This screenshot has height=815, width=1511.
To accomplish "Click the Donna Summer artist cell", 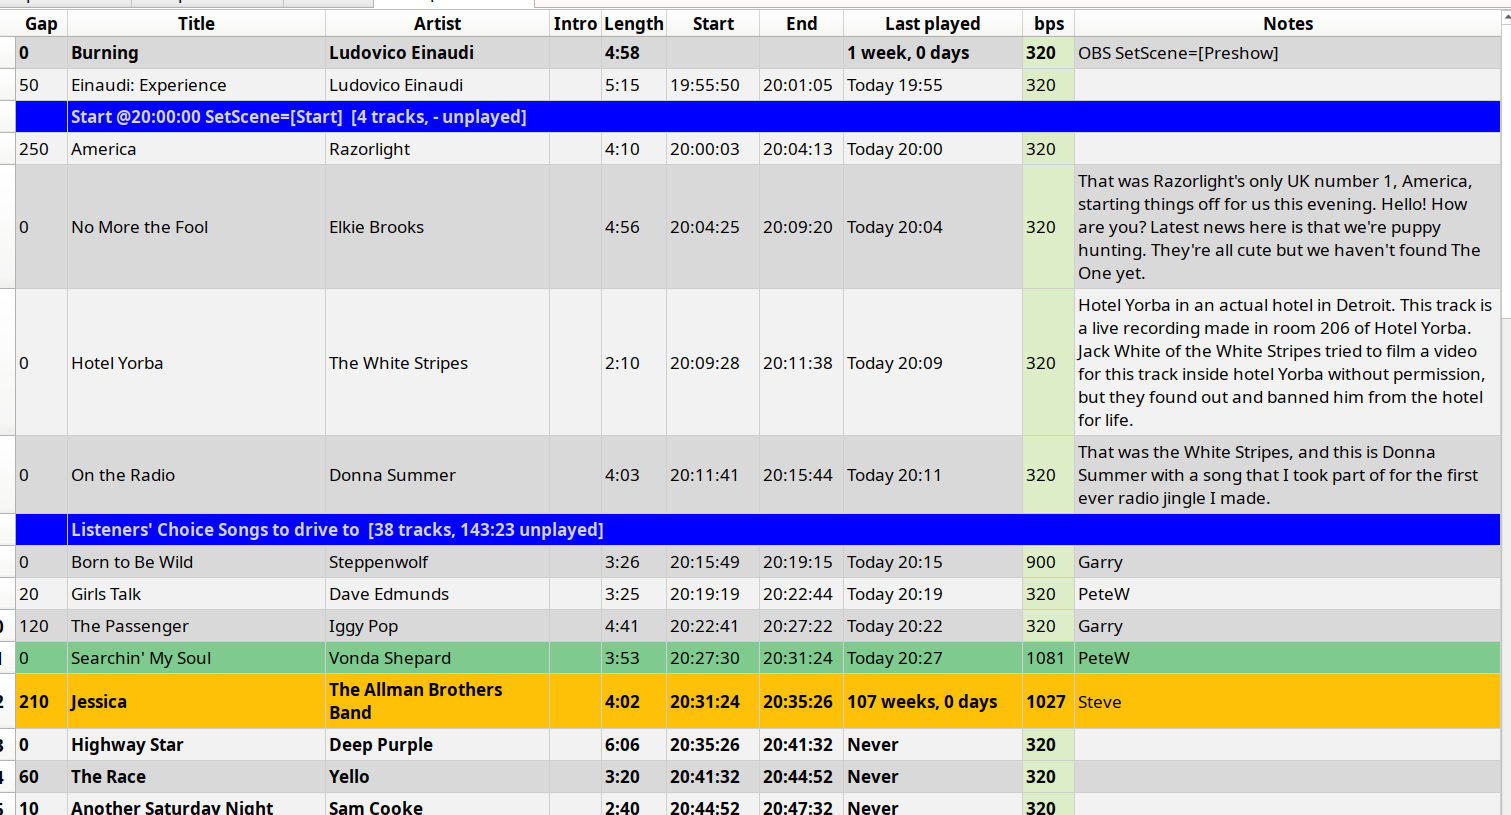I will [392, 475].
